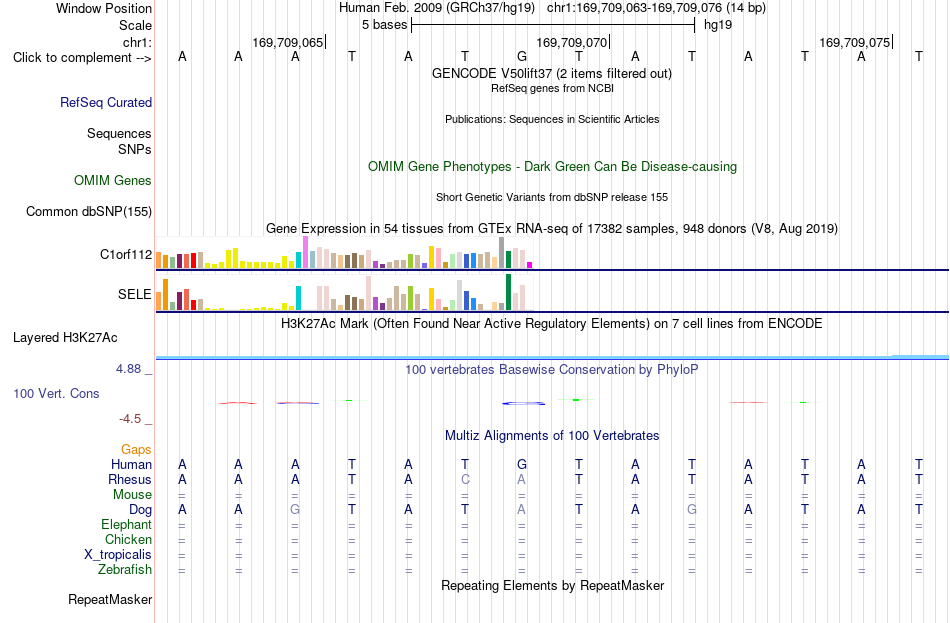Viewport: 950px width, 623px height.
Task: Click the G base in the Human alignment row
Action: coord(522,465)
